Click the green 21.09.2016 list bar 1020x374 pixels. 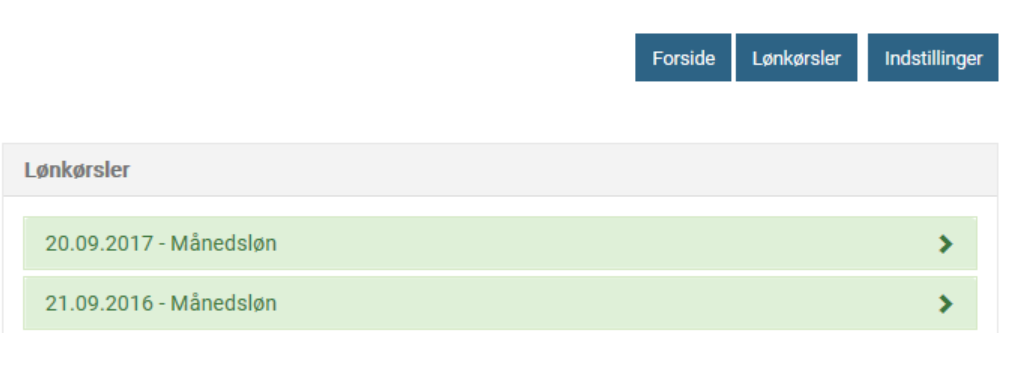500,303
